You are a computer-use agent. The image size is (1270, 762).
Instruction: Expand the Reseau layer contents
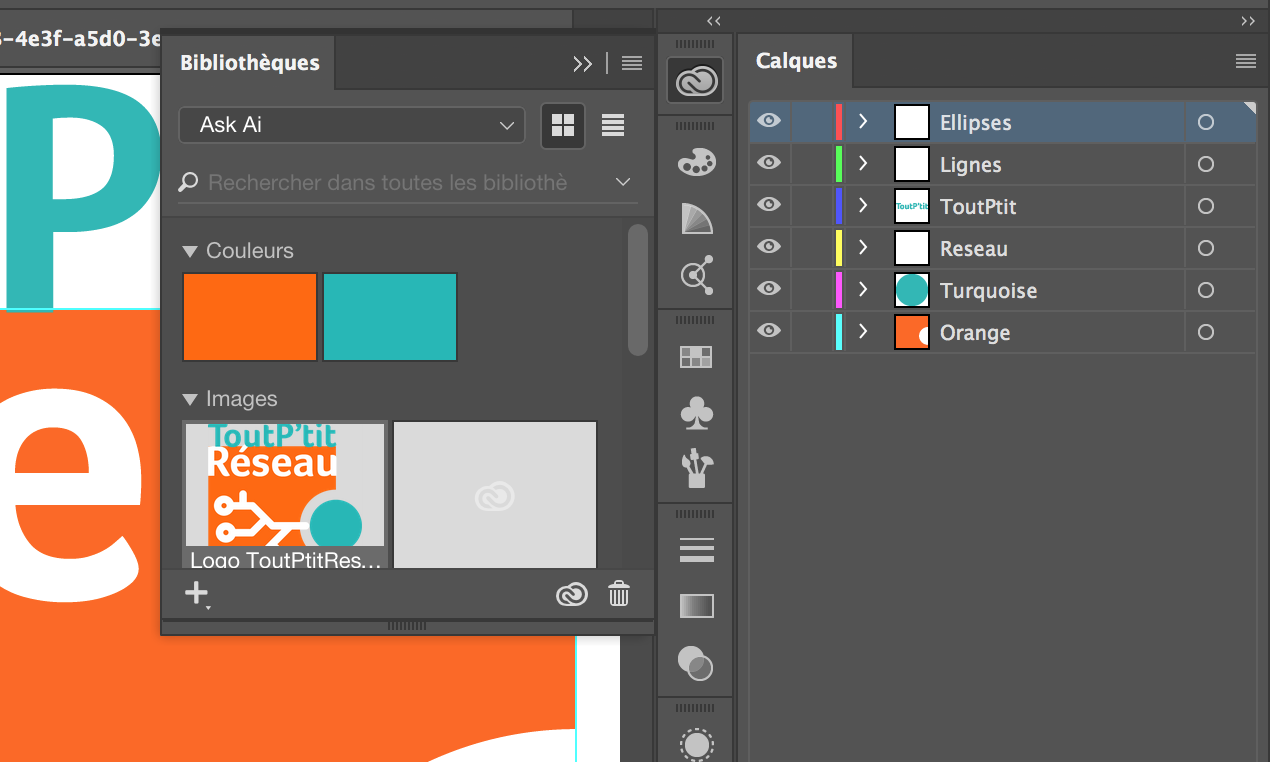coord(862,248)
